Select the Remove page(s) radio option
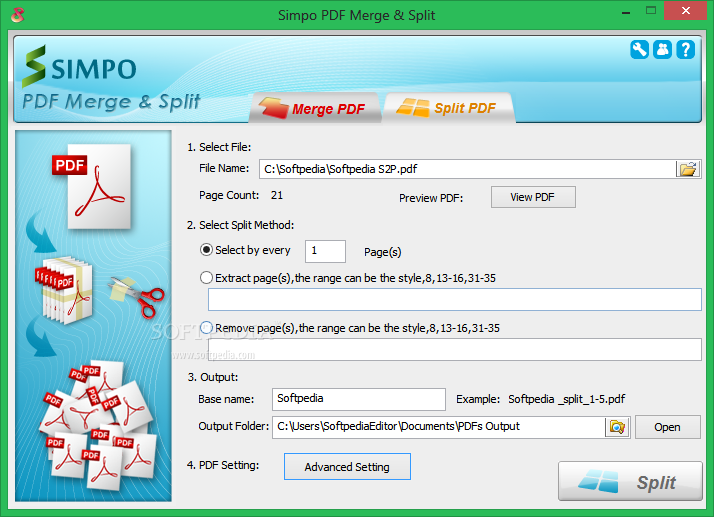This screenshot has height=517, width=714. 206,328
